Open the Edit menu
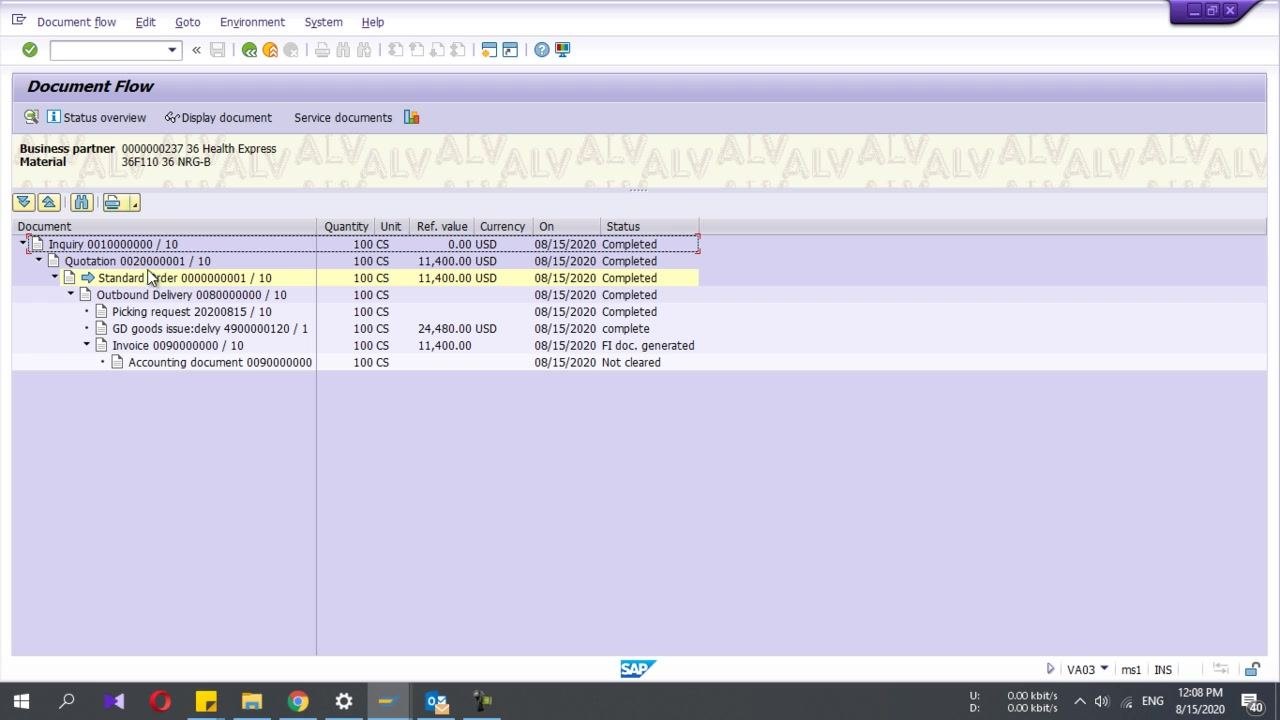Image resolution: width=1280 pixels, height=720 pixels. click(x=145, y=22)
